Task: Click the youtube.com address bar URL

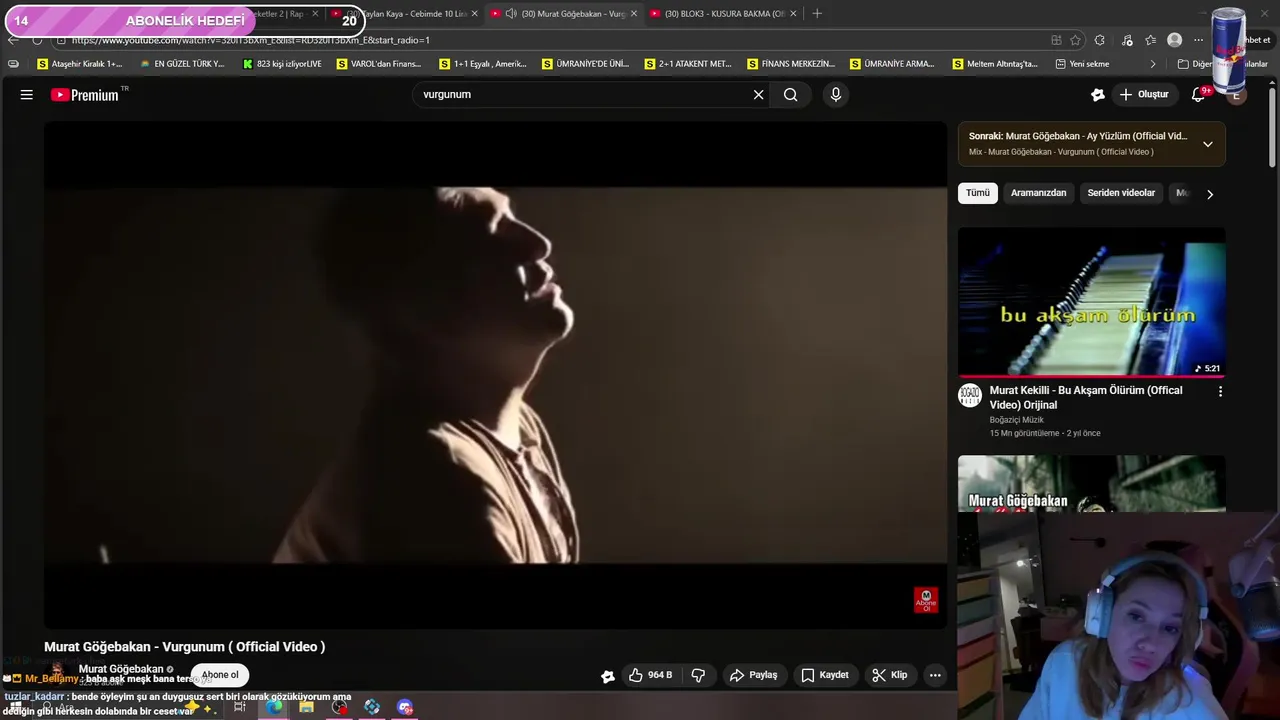Action: (x=250, y=40)
